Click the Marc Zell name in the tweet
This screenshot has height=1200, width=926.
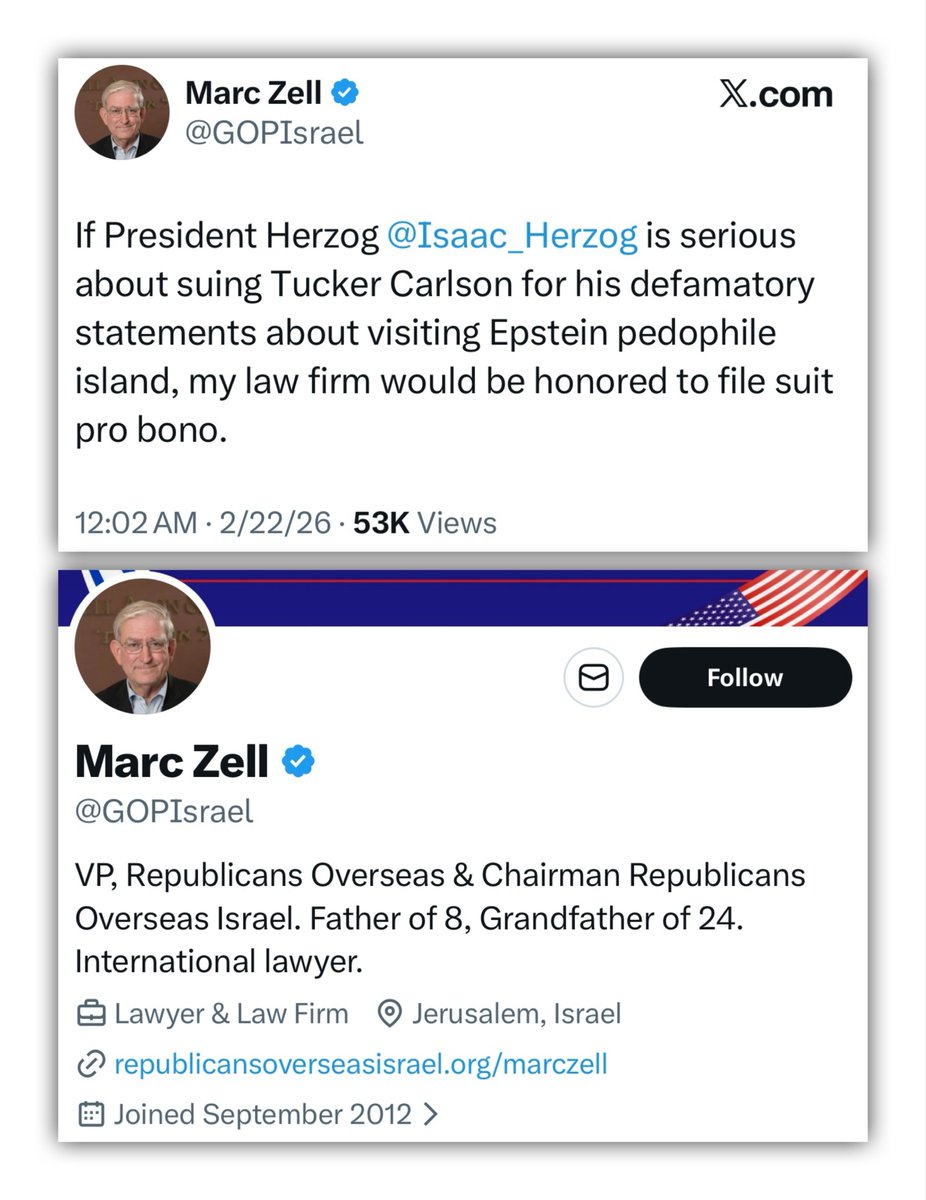pyautogui.click(x=253, y=94)
